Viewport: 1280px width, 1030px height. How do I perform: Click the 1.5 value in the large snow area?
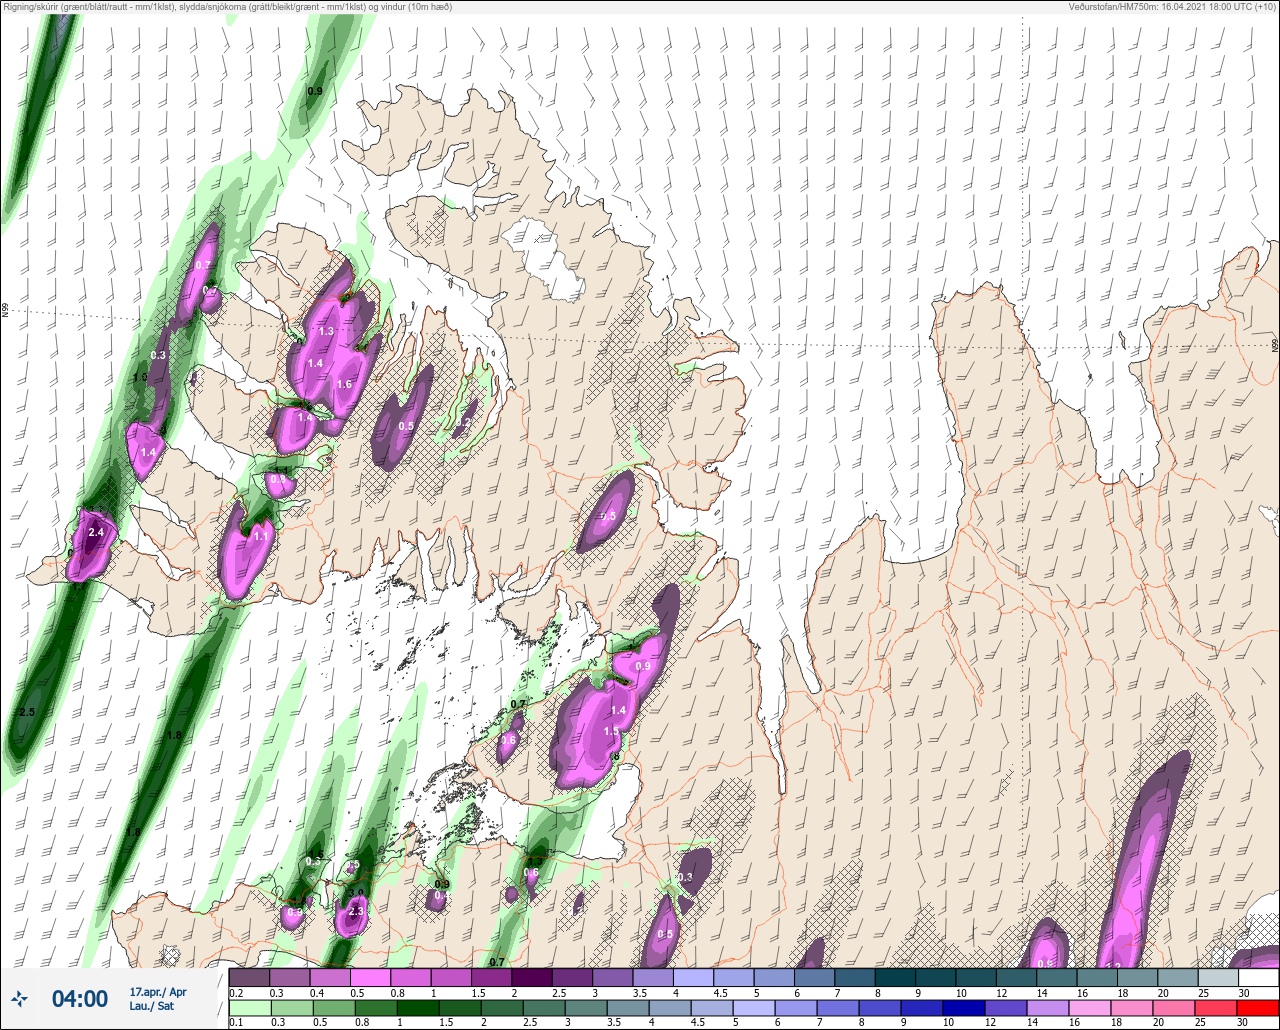coord(611,731)
